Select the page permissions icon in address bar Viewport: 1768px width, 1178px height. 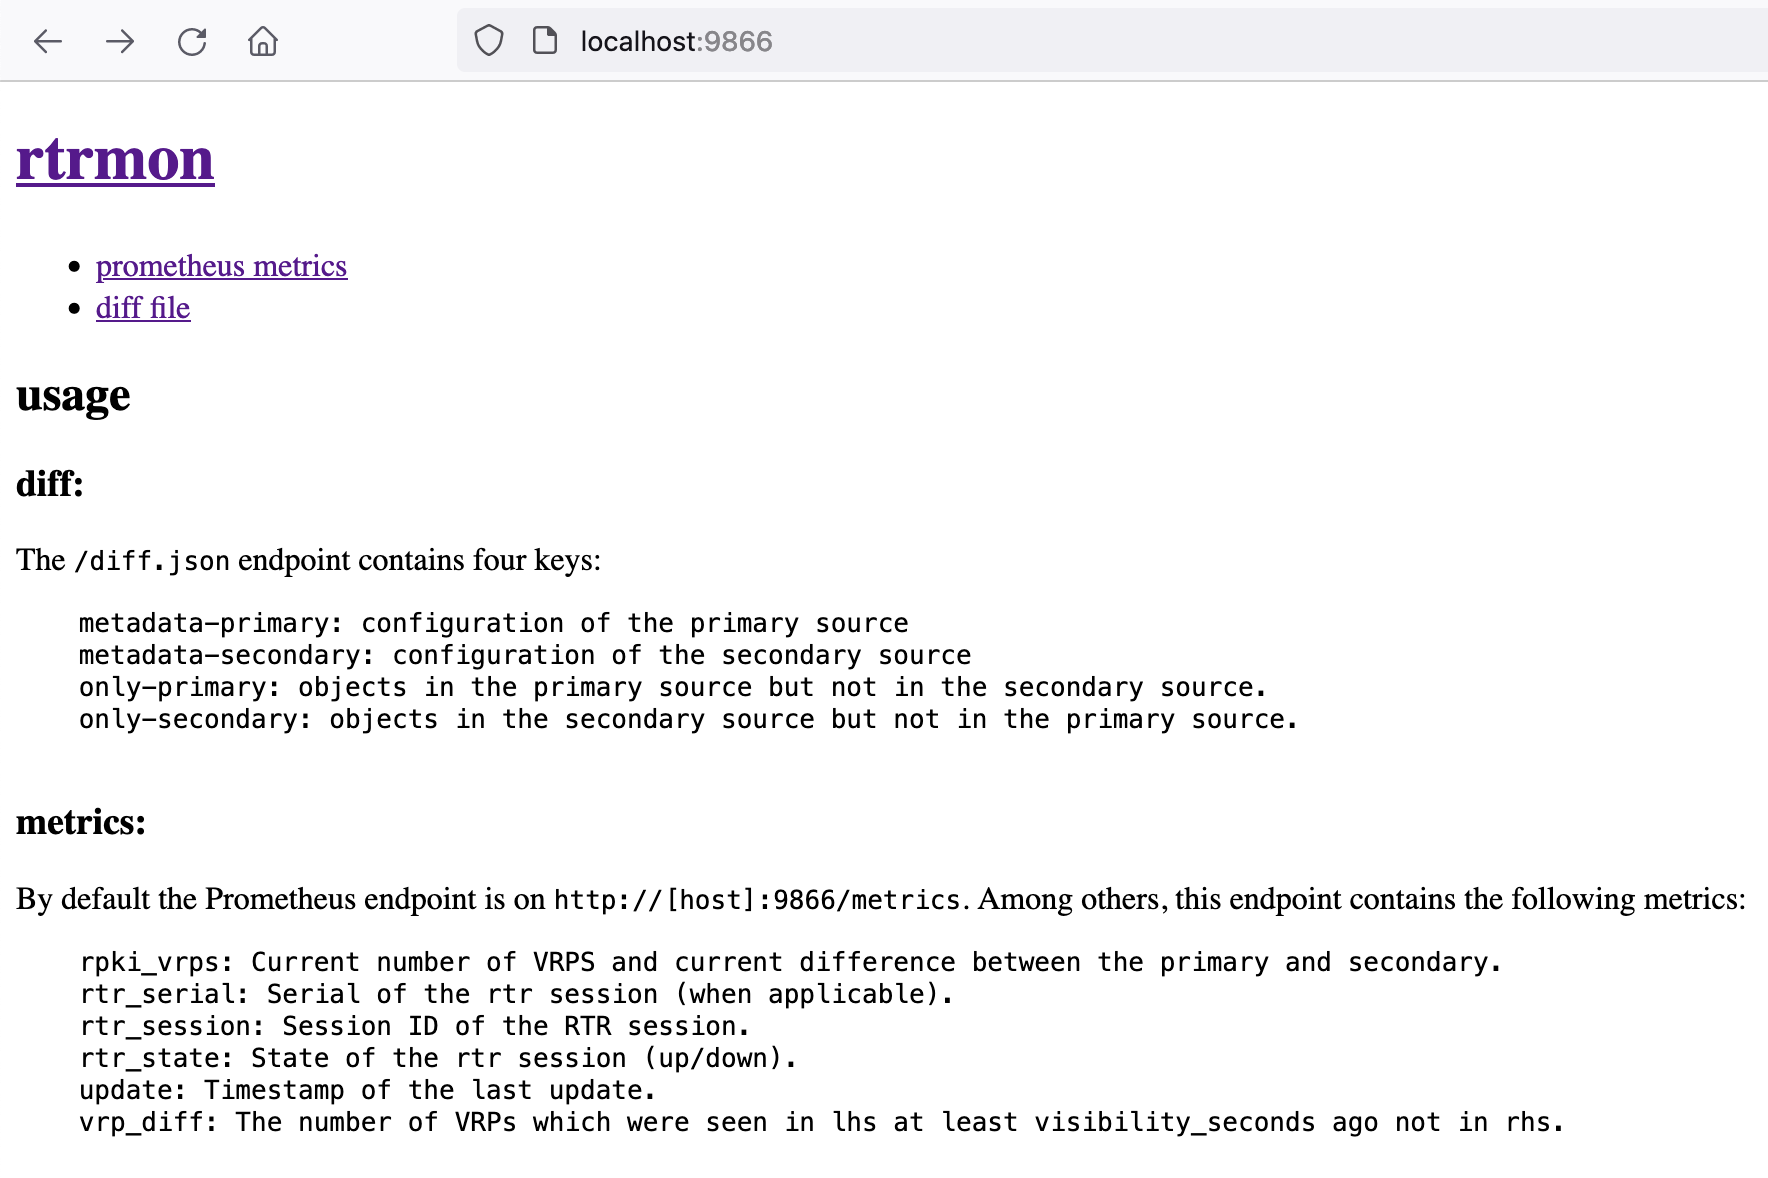click(x=543, y=41)
